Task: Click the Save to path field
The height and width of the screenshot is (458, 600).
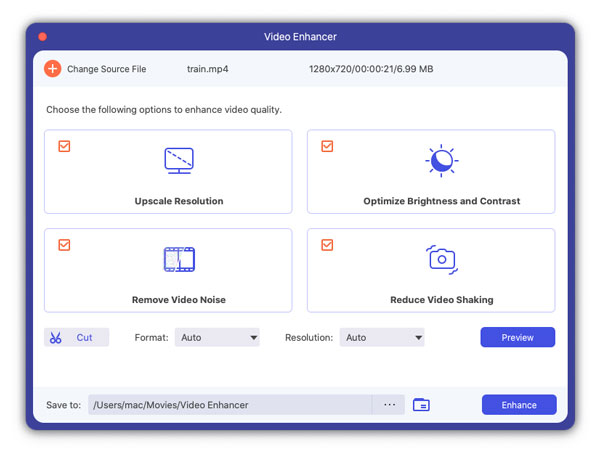Action: click(x=229, y=405)
